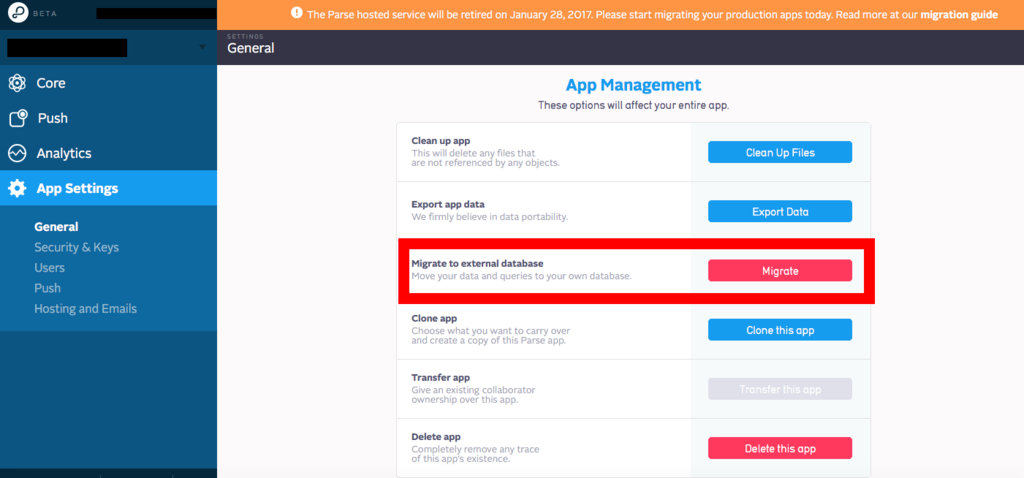Viewport: 1024px width, 478px height.
Task: Open the migration guide link
Action: (x=959, y=14)
